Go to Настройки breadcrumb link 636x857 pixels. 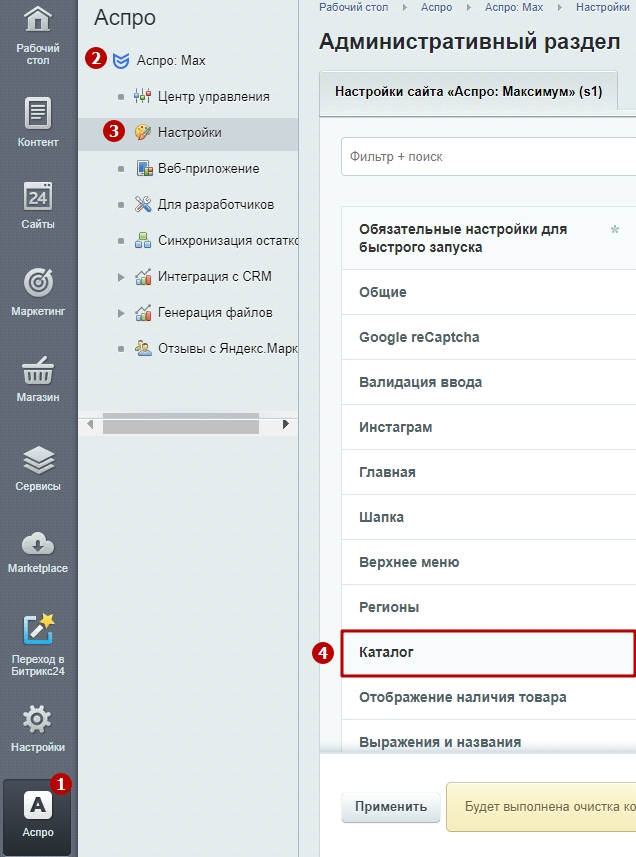point(603,7)
